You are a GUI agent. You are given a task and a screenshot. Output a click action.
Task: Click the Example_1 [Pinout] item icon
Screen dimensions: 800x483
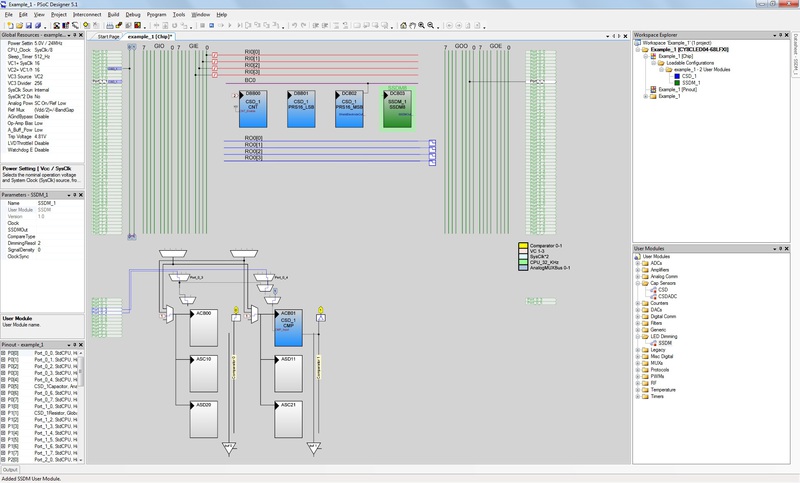tap(654, 89)
